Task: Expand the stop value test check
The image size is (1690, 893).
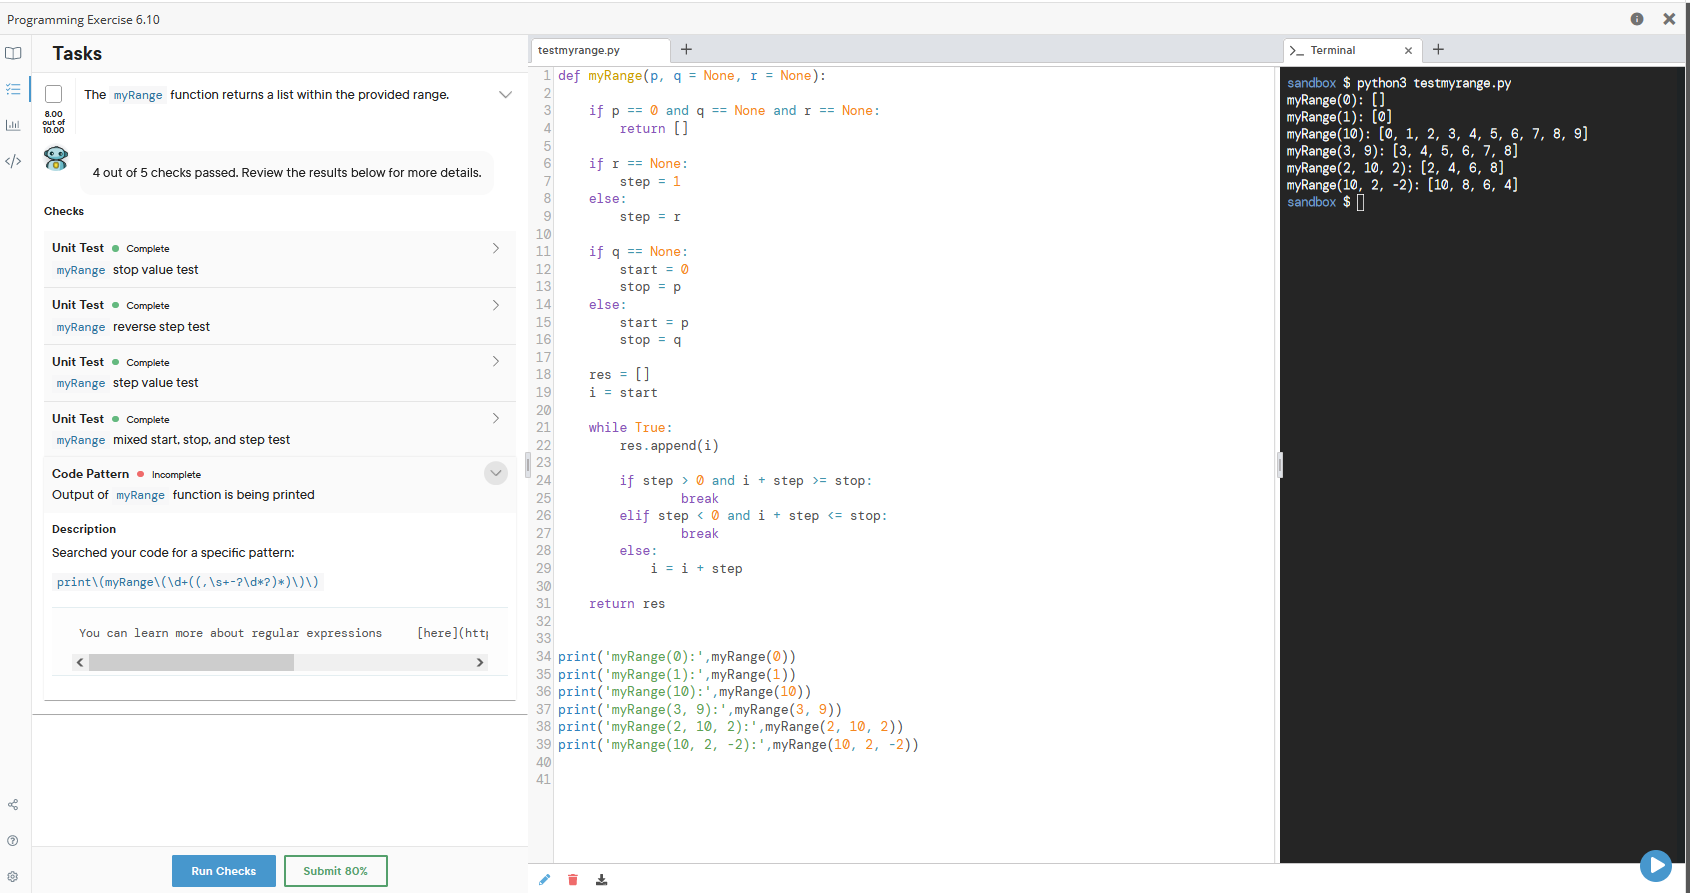Action: (x=495, y=248)
